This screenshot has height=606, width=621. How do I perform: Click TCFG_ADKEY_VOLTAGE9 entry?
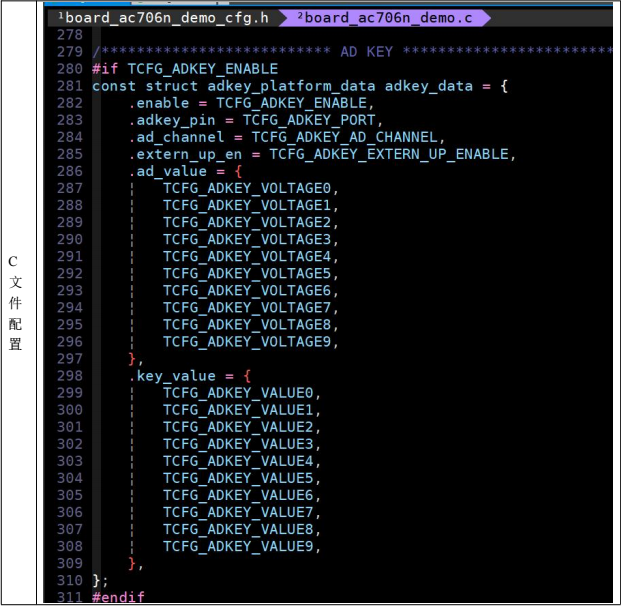(247, 342)
